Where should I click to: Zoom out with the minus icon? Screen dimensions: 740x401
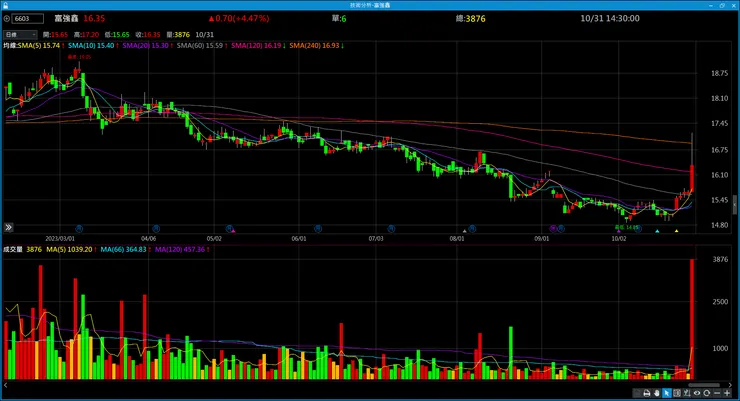[x=717, y=393]
